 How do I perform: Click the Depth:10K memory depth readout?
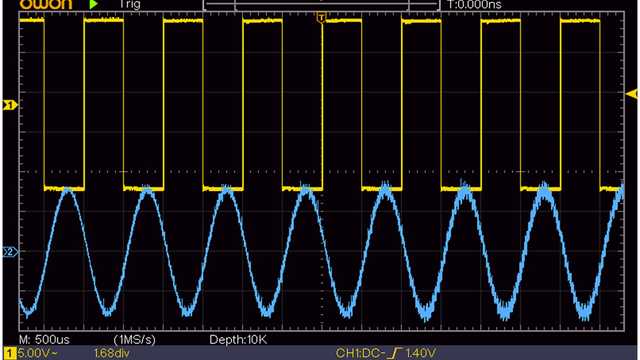pos(238,340)
